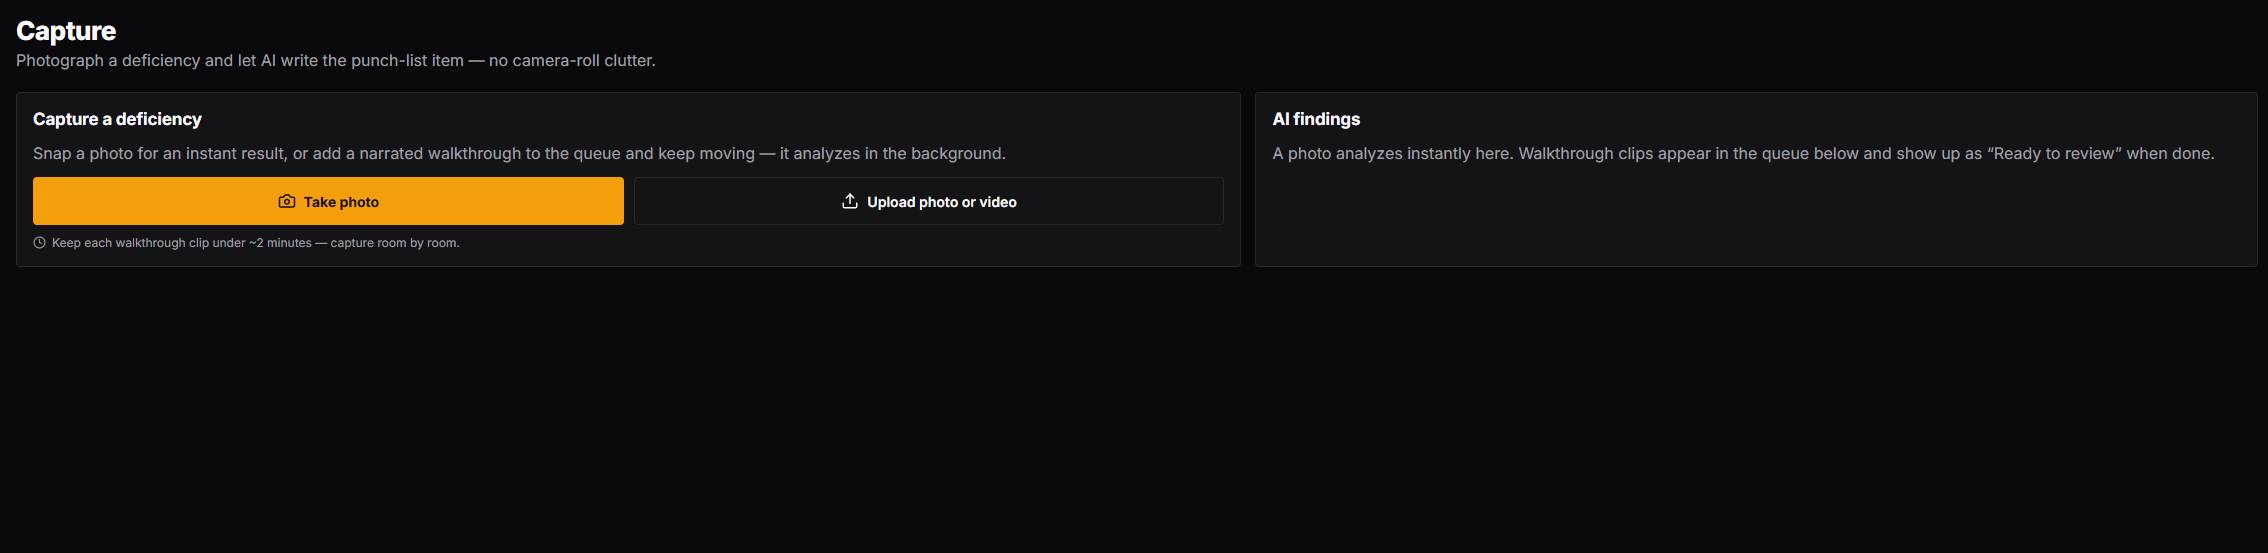Click the 'Capture a deficiency' card title
The height and width of the screenshot is (553, 2268).
[x=117, y=119]
